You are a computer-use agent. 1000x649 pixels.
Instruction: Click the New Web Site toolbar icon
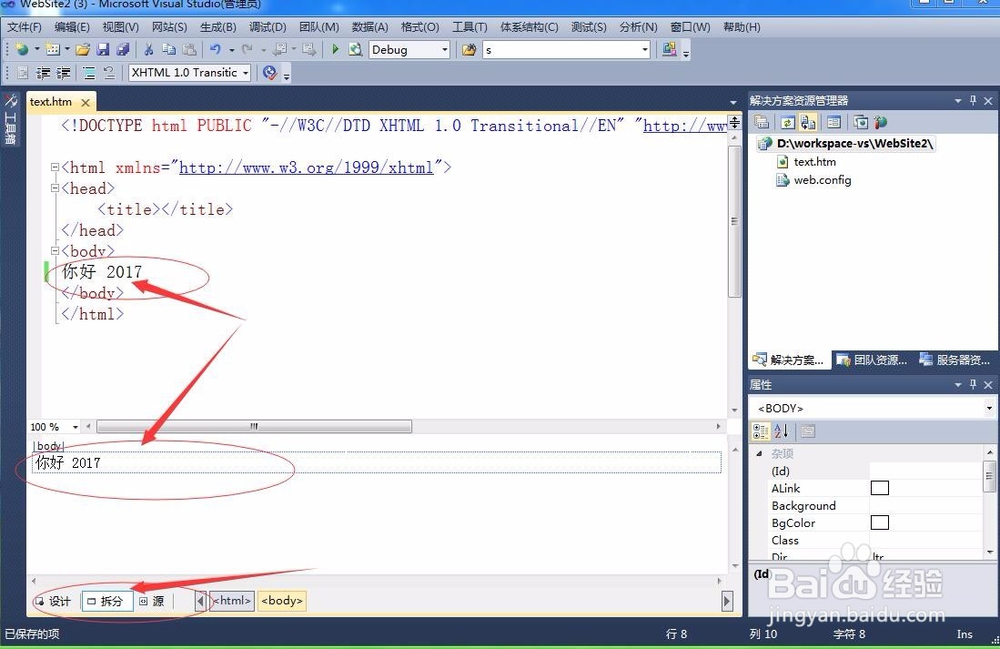[x=22, y=49]
